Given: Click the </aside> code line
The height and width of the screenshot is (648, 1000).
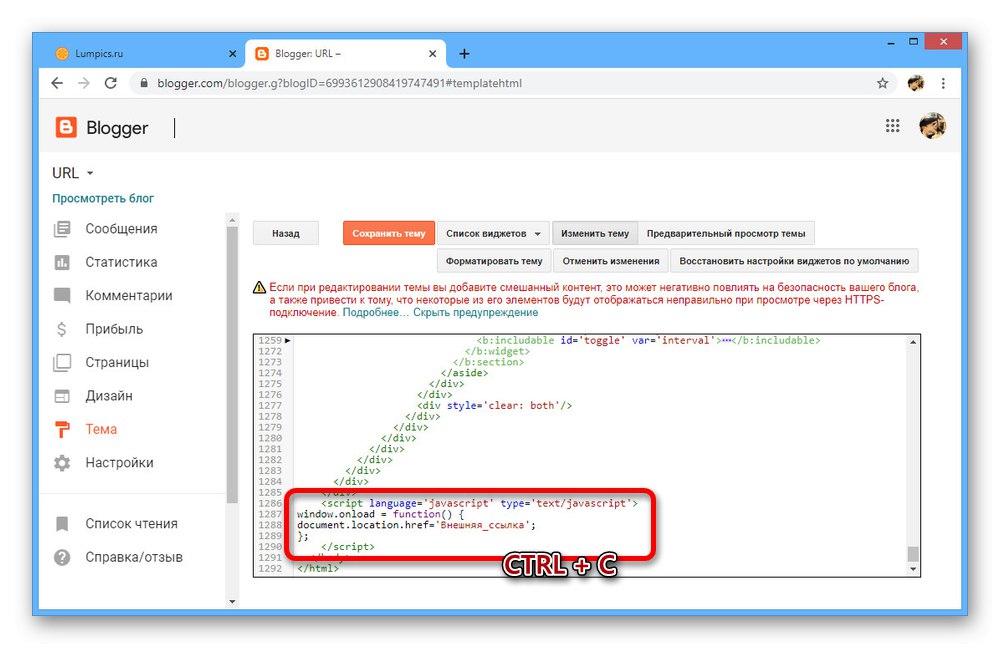Looking at the screenshot, I should 464,373.
